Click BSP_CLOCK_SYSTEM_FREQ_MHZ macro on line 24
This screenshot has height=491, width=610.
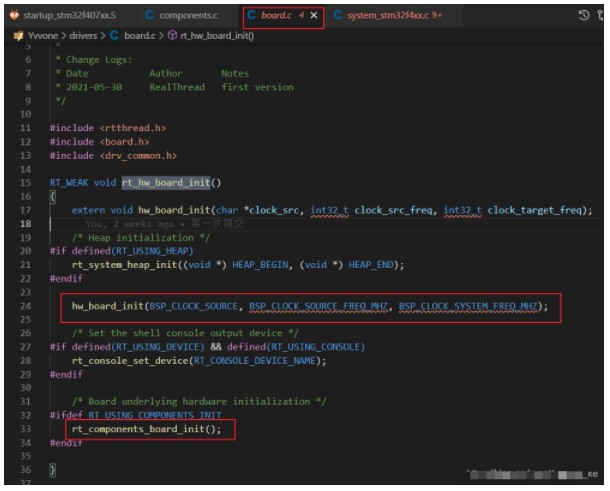(x=468, y=306)
